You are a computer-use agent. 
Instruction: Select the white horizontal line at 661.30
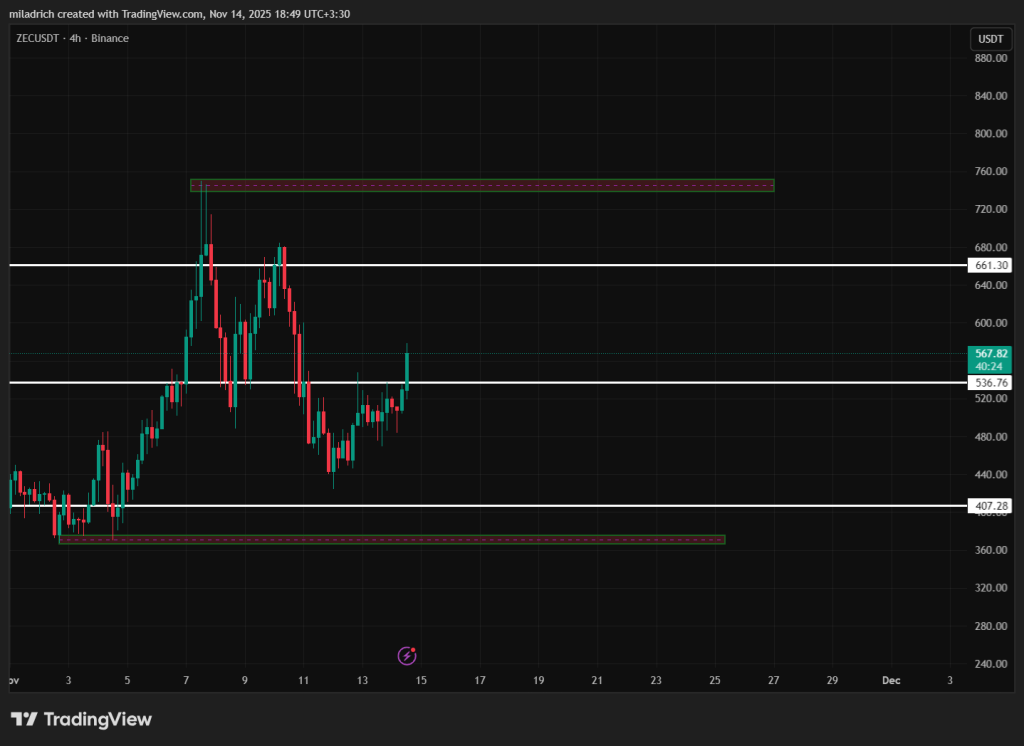pos(600,265)
